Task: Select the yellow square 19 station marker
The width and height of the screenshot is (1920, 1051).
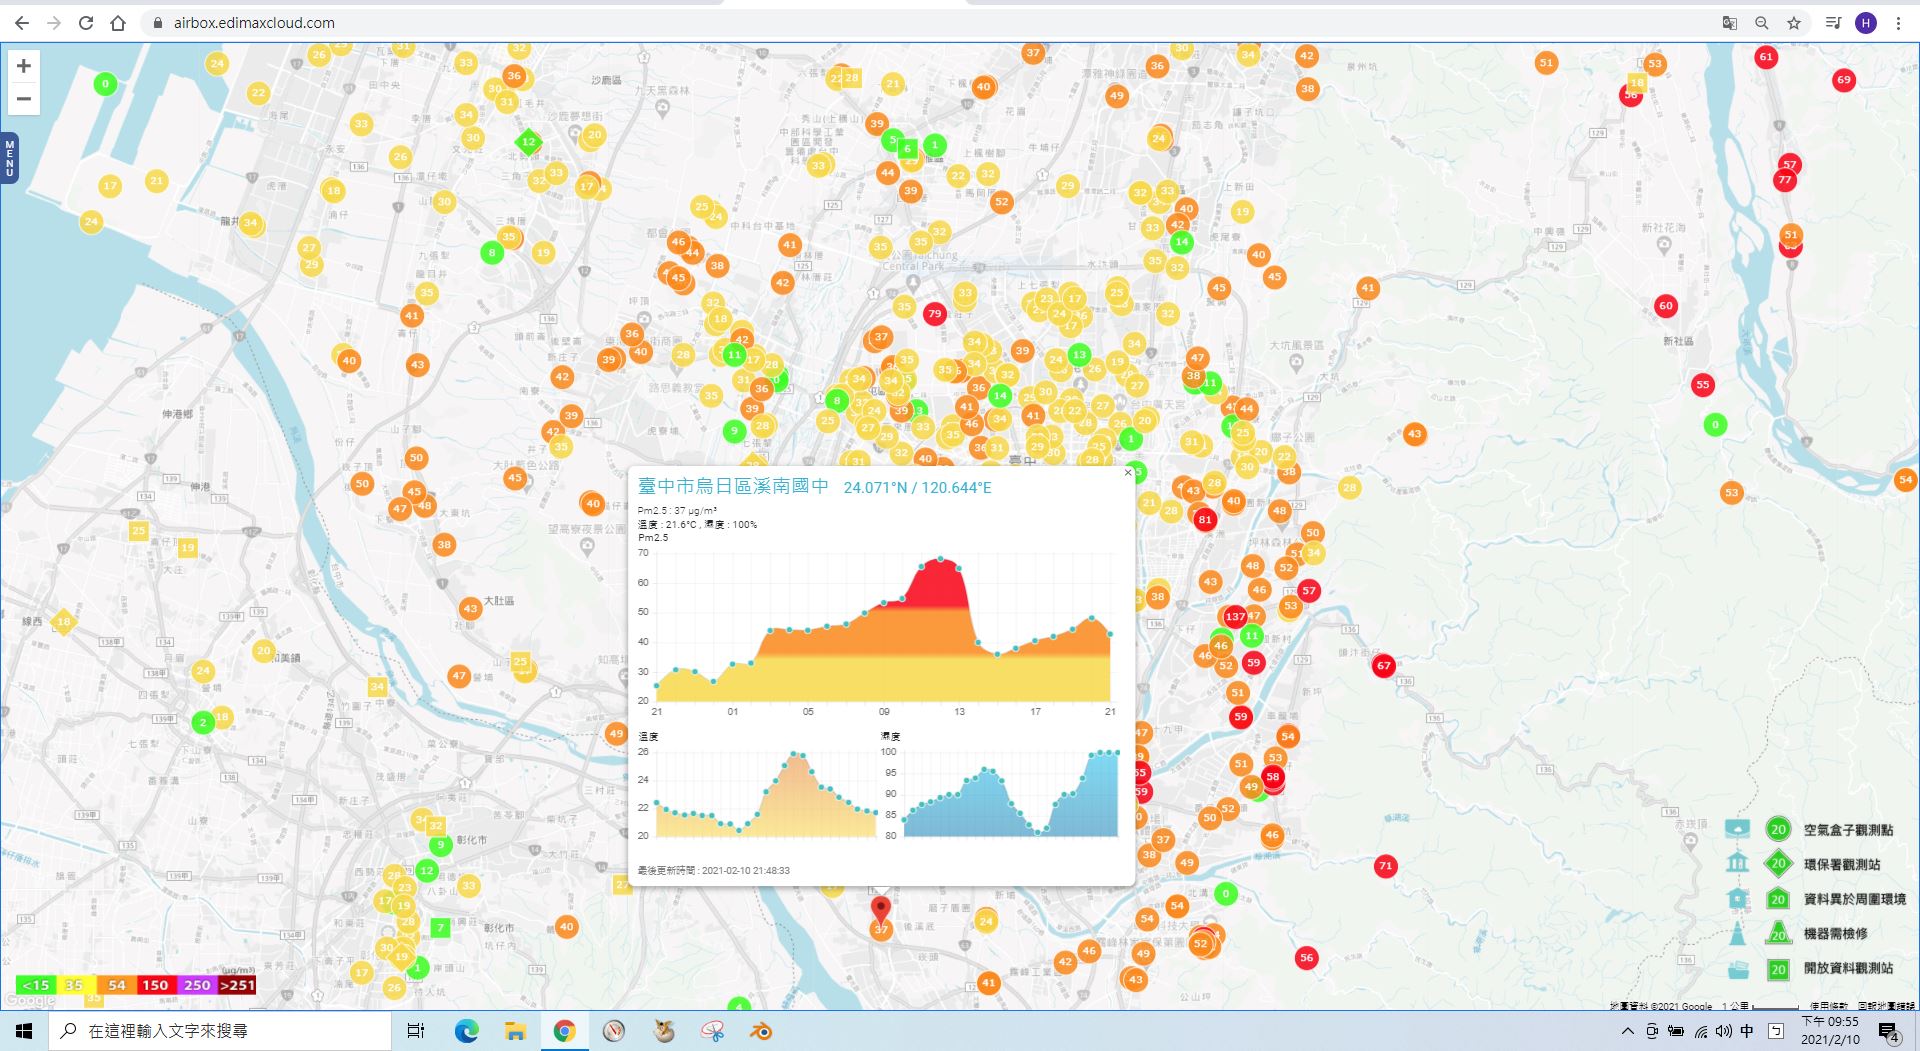Action: click(187, 548)
